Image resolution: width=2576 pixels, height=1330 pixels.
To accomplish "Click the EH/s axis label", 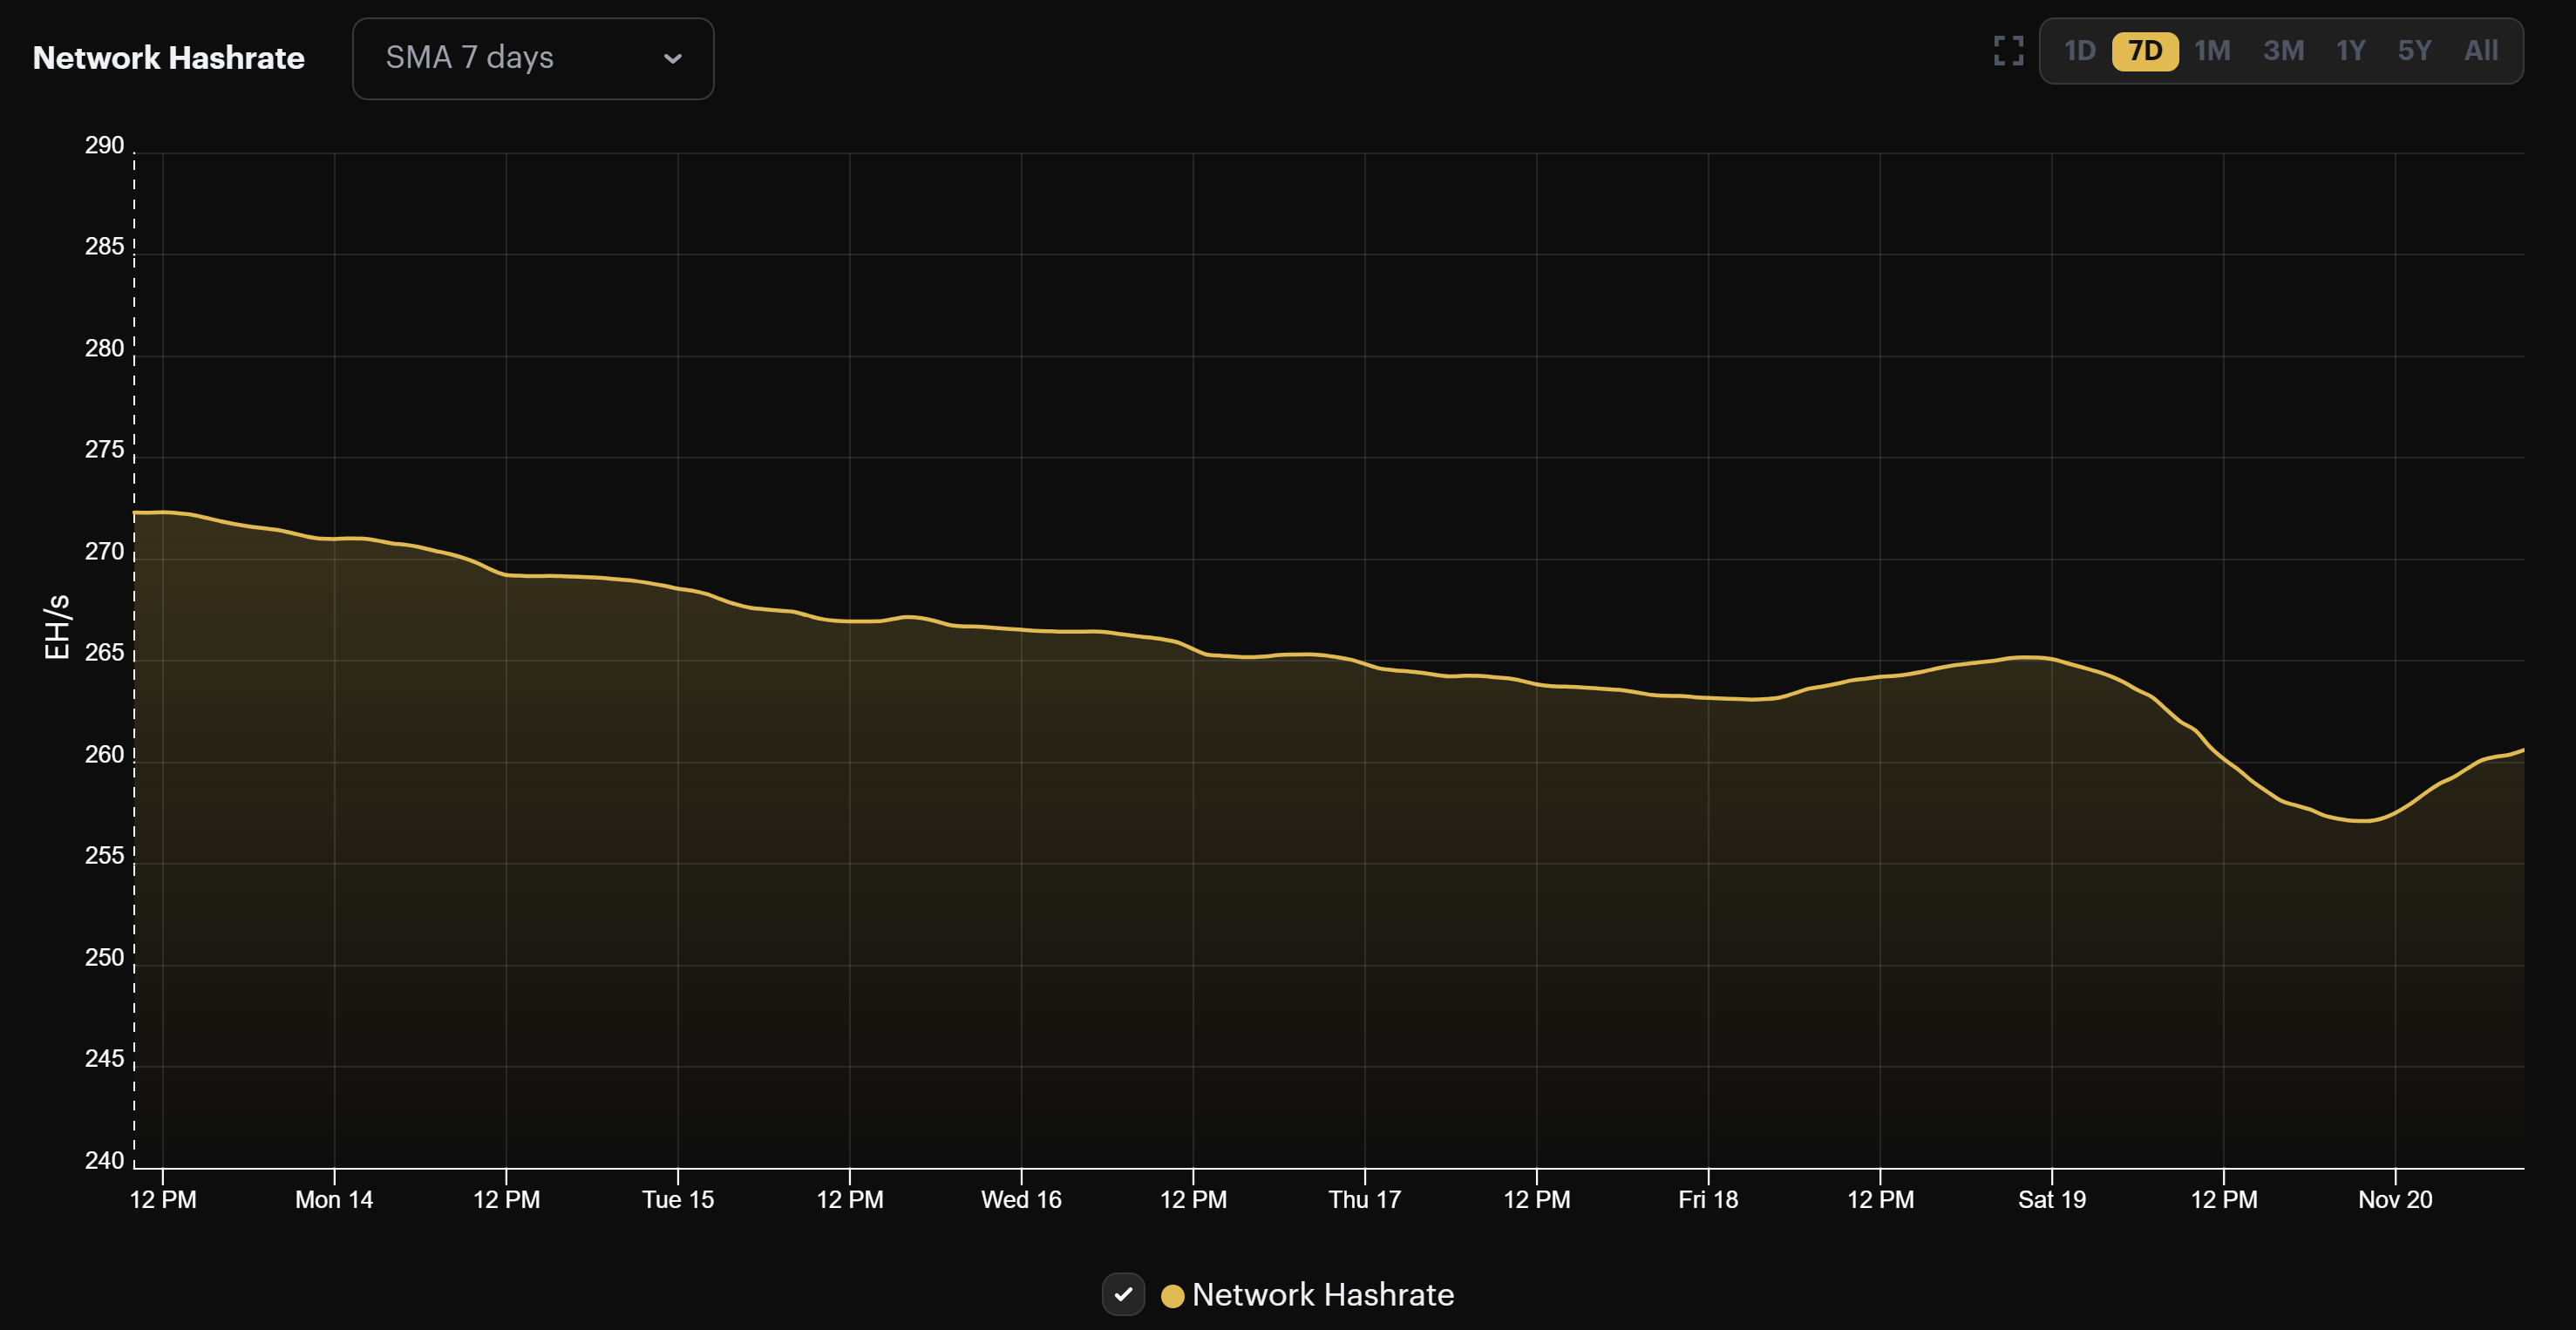I will coord(57,625).
